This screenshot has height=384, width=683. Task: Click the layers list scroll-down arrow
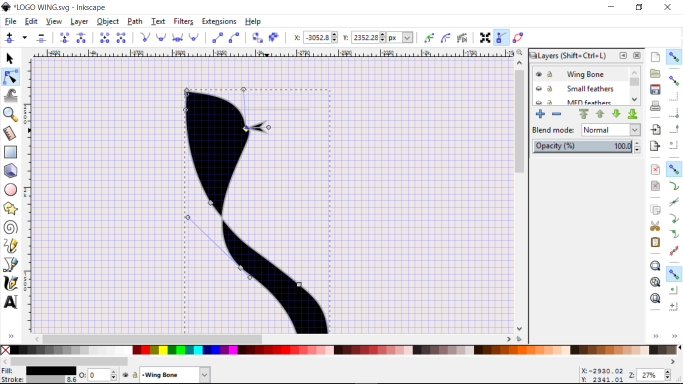(634, 100)
